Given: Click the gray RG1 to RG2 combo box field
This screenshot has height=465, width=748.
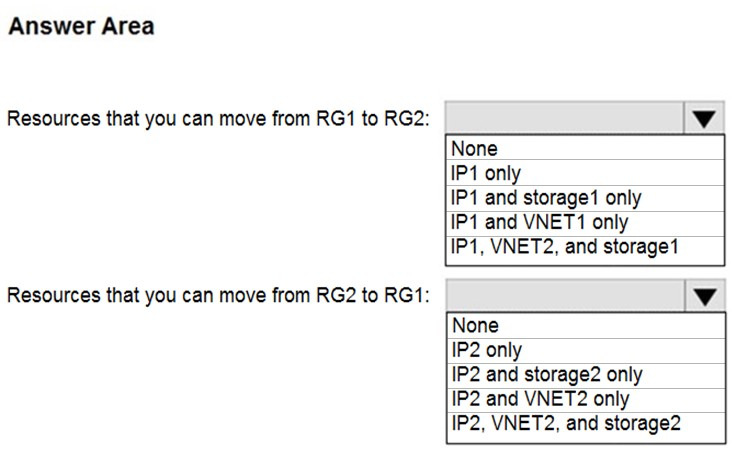Looking at the screenshot, I should pos(565,119).
